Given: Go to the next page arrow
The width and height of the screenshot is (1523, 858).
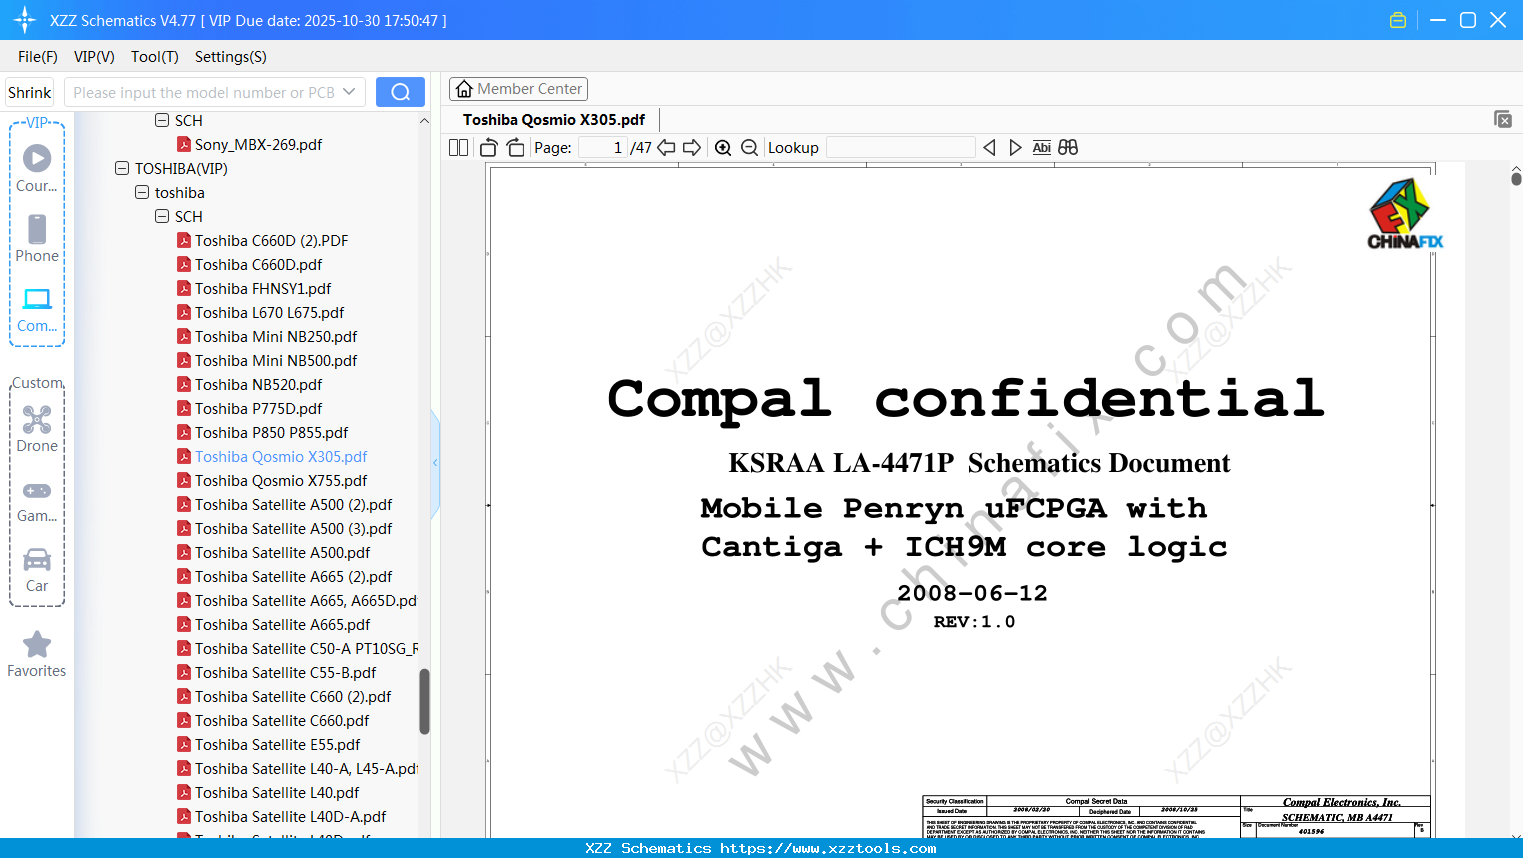Looking at the screenshot, I should tap(692, 148).
